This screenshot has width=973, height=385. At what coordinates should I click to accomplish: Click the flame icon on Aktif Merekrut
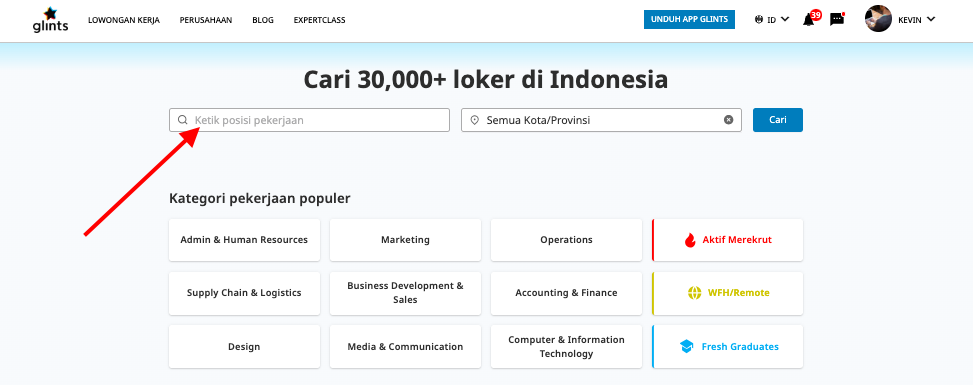coord(690,240)
